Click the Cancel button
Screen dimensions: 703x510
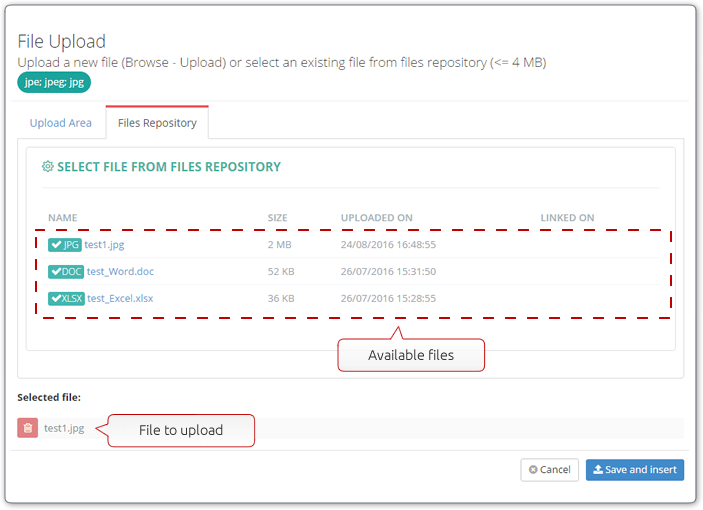(x=550, y=470)
